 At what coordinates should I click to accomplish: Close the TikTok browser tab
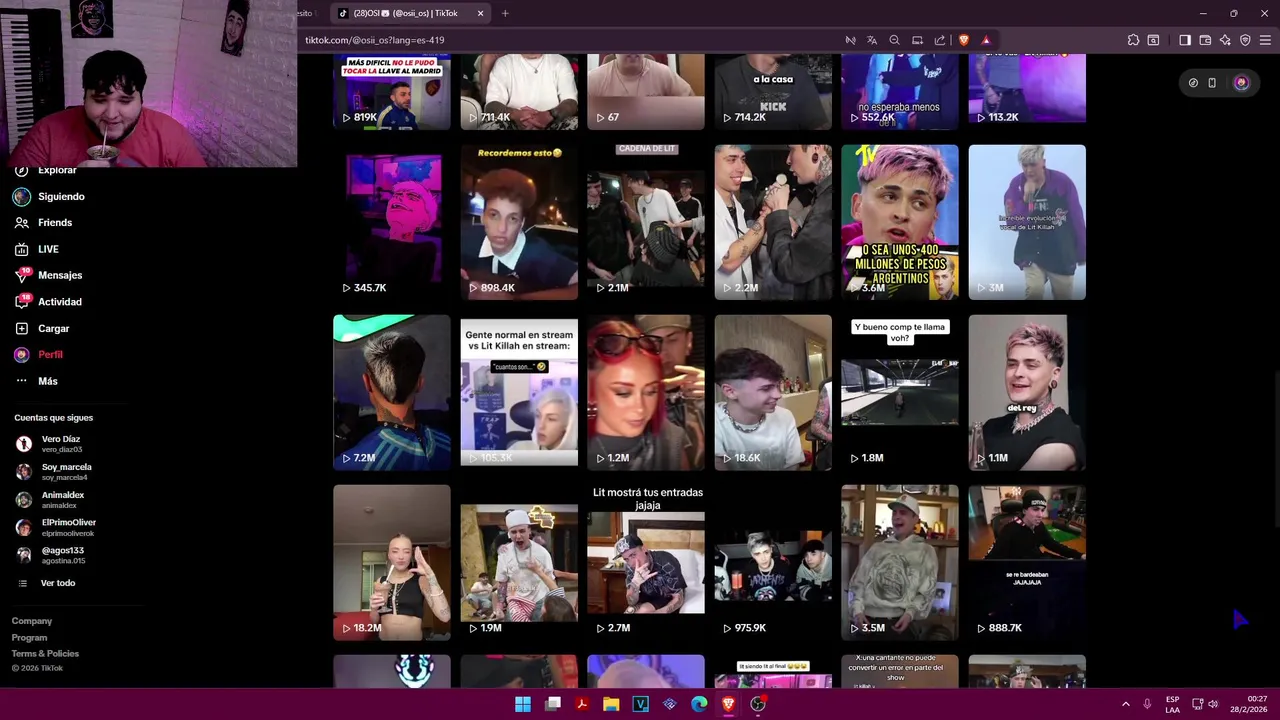[x=480, y=13]
